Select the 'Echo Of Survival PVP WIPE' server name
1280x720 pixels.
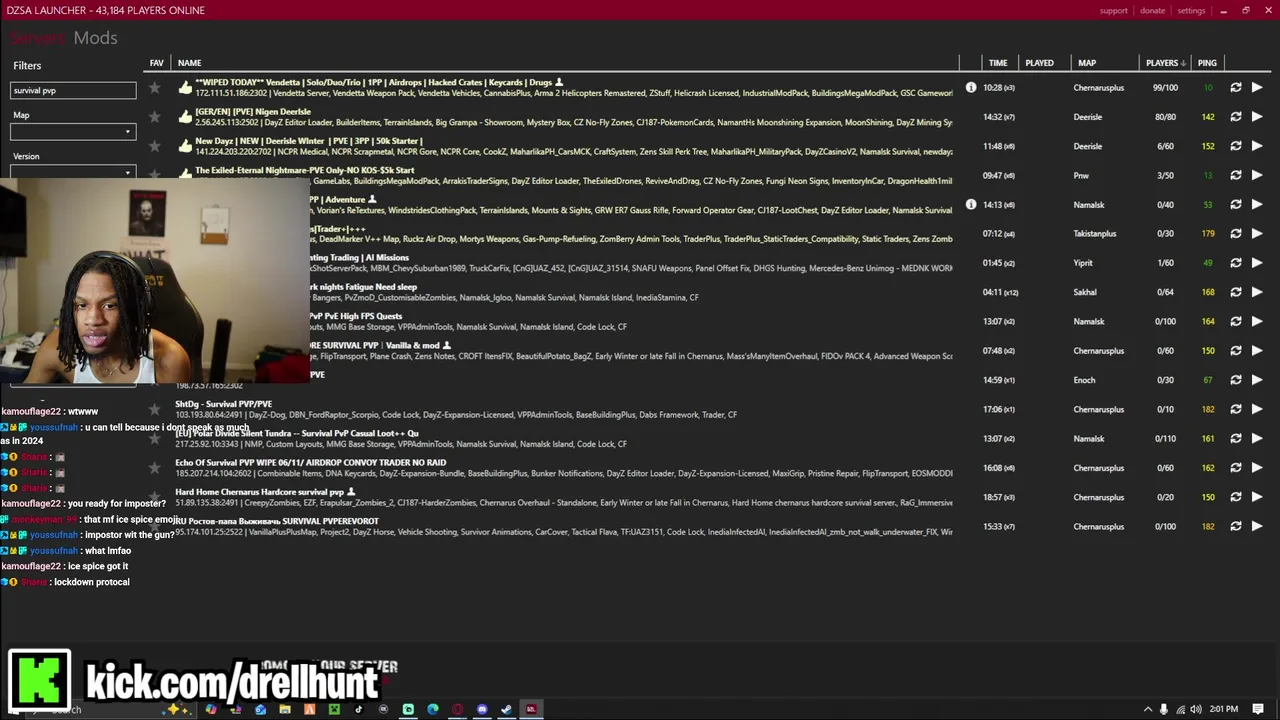(x=310, y=463)
